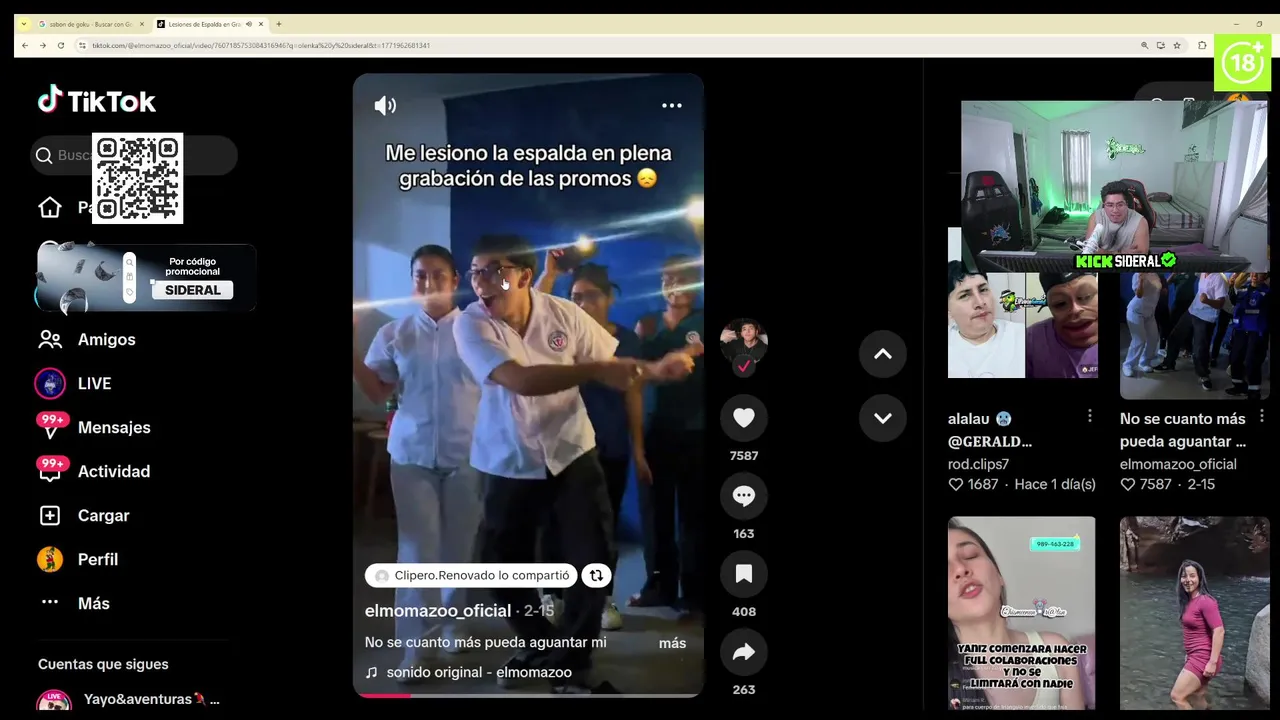Click the Cargar plus-square icon

click(50, 515)
